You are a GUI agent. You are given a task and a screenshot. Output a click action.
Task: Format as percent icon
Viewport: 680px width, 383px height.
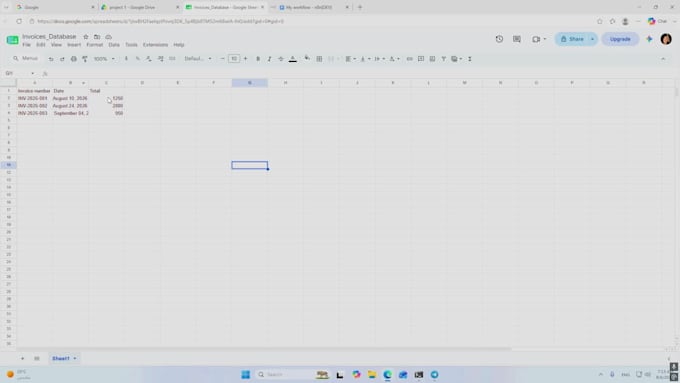click(137, 59)
